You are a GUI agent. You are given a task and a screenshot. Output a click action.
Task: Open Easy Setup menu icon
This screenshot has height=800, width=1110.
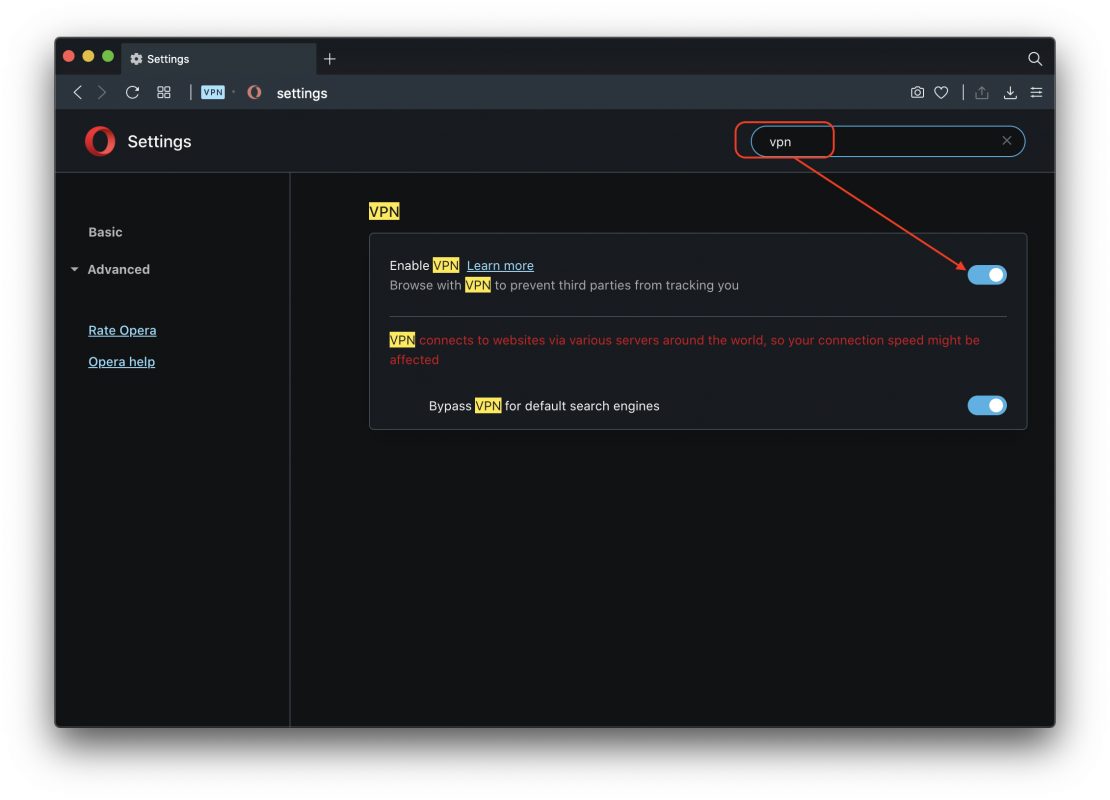1036,93
